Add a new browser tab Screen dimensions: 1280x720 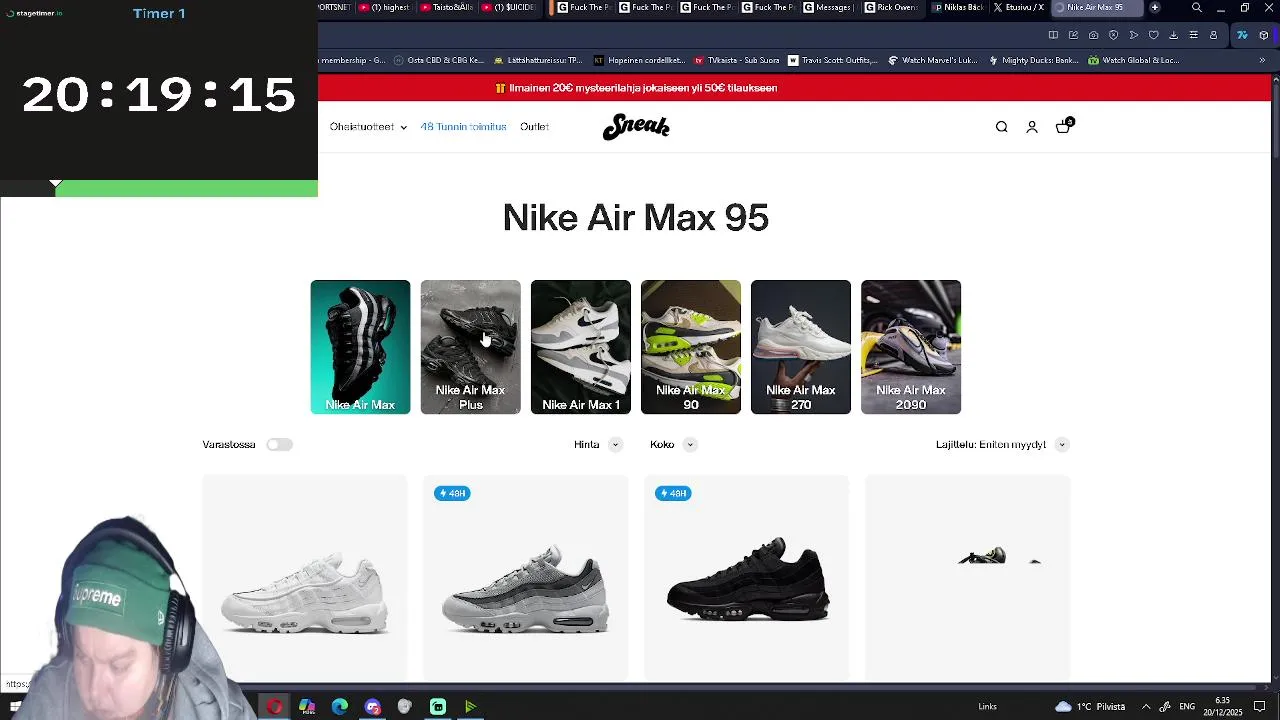click(x=1154, y=7)
